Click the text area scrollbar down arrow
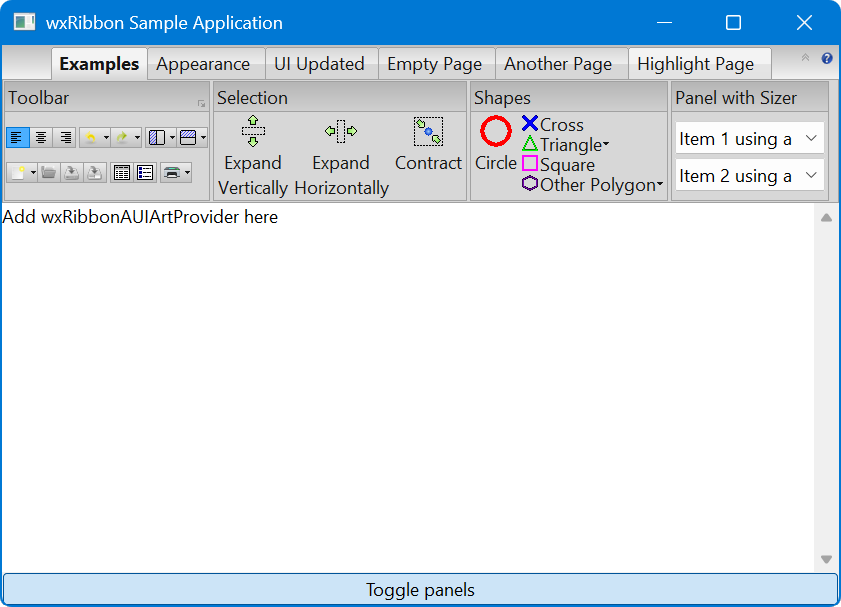This screenshot has width=841, height=607. (826, 559)
